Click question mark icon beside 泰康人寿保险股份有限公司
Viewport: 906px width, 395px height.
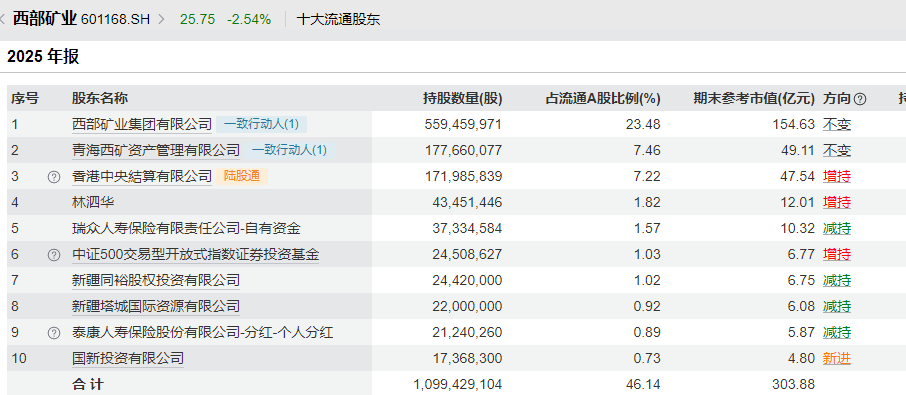pos(54,333)
